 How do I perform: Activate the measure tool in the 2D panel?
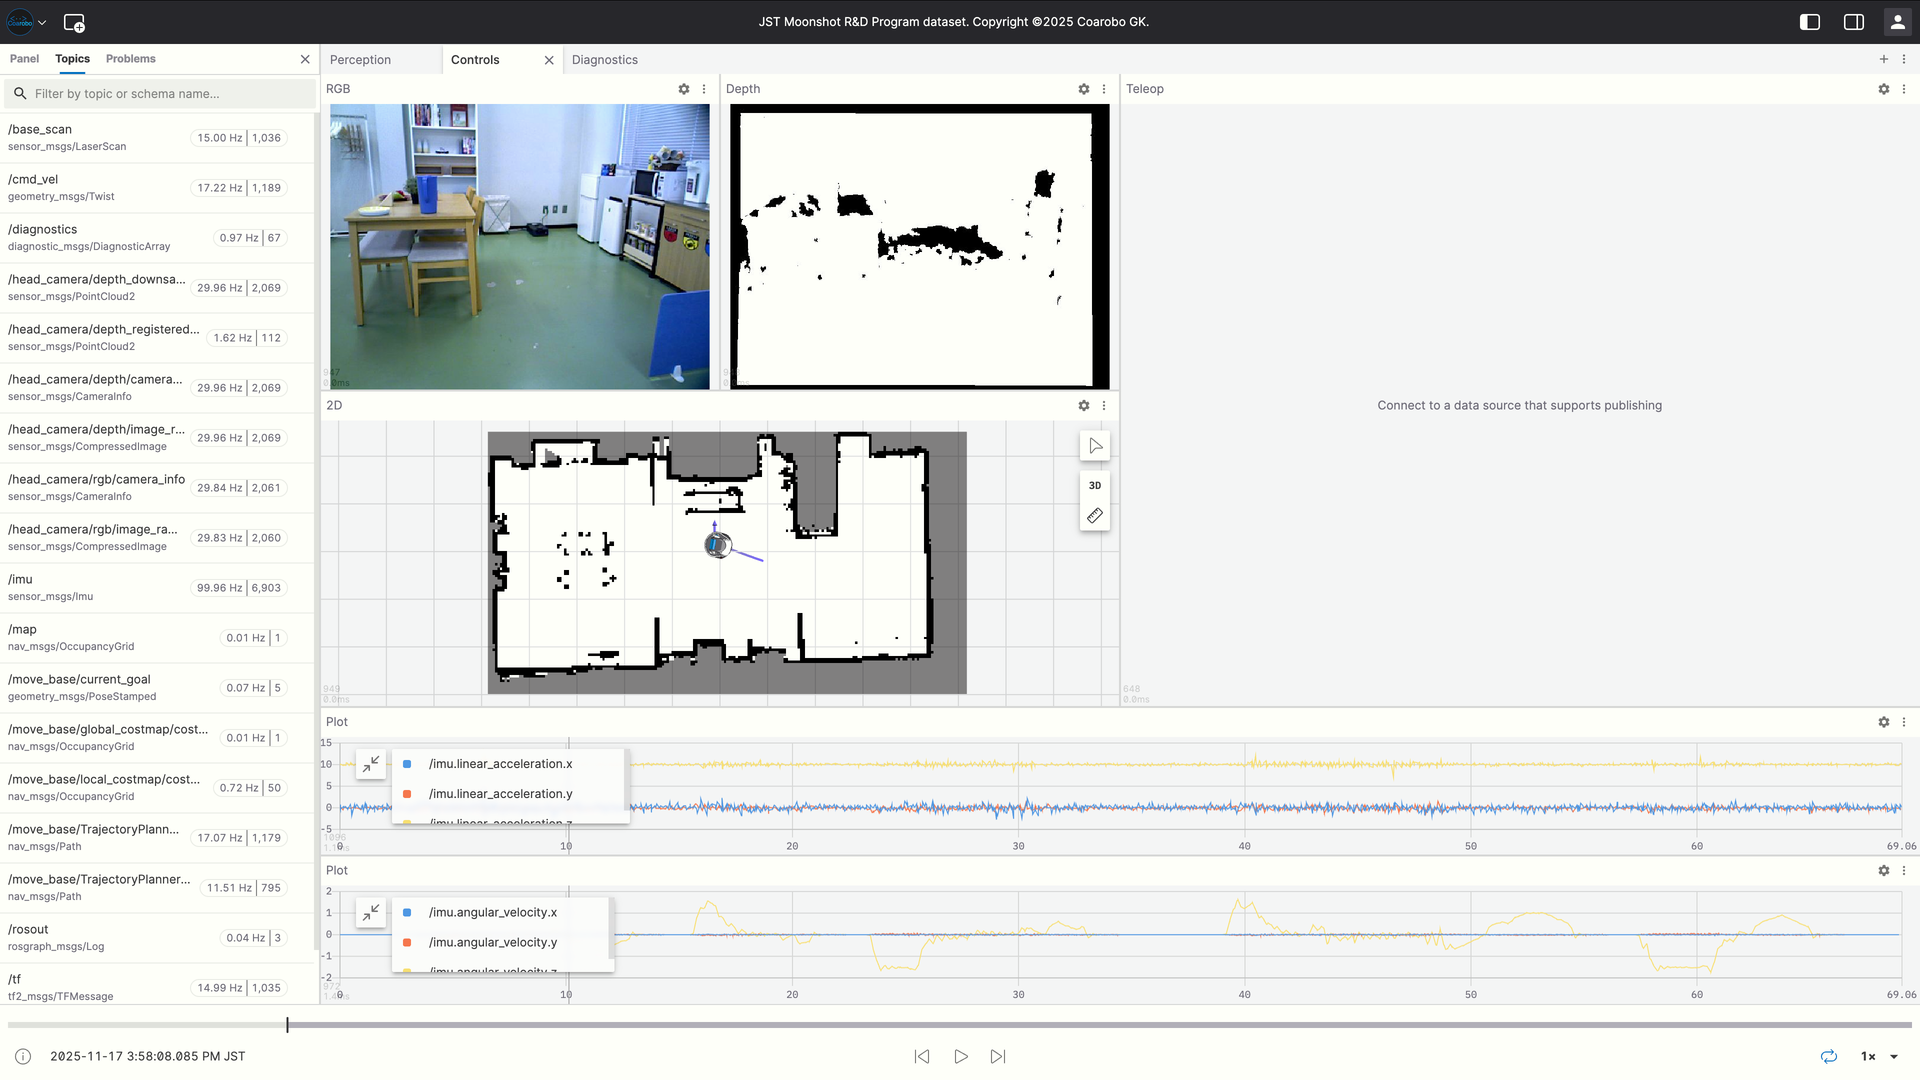(1095, 515)
